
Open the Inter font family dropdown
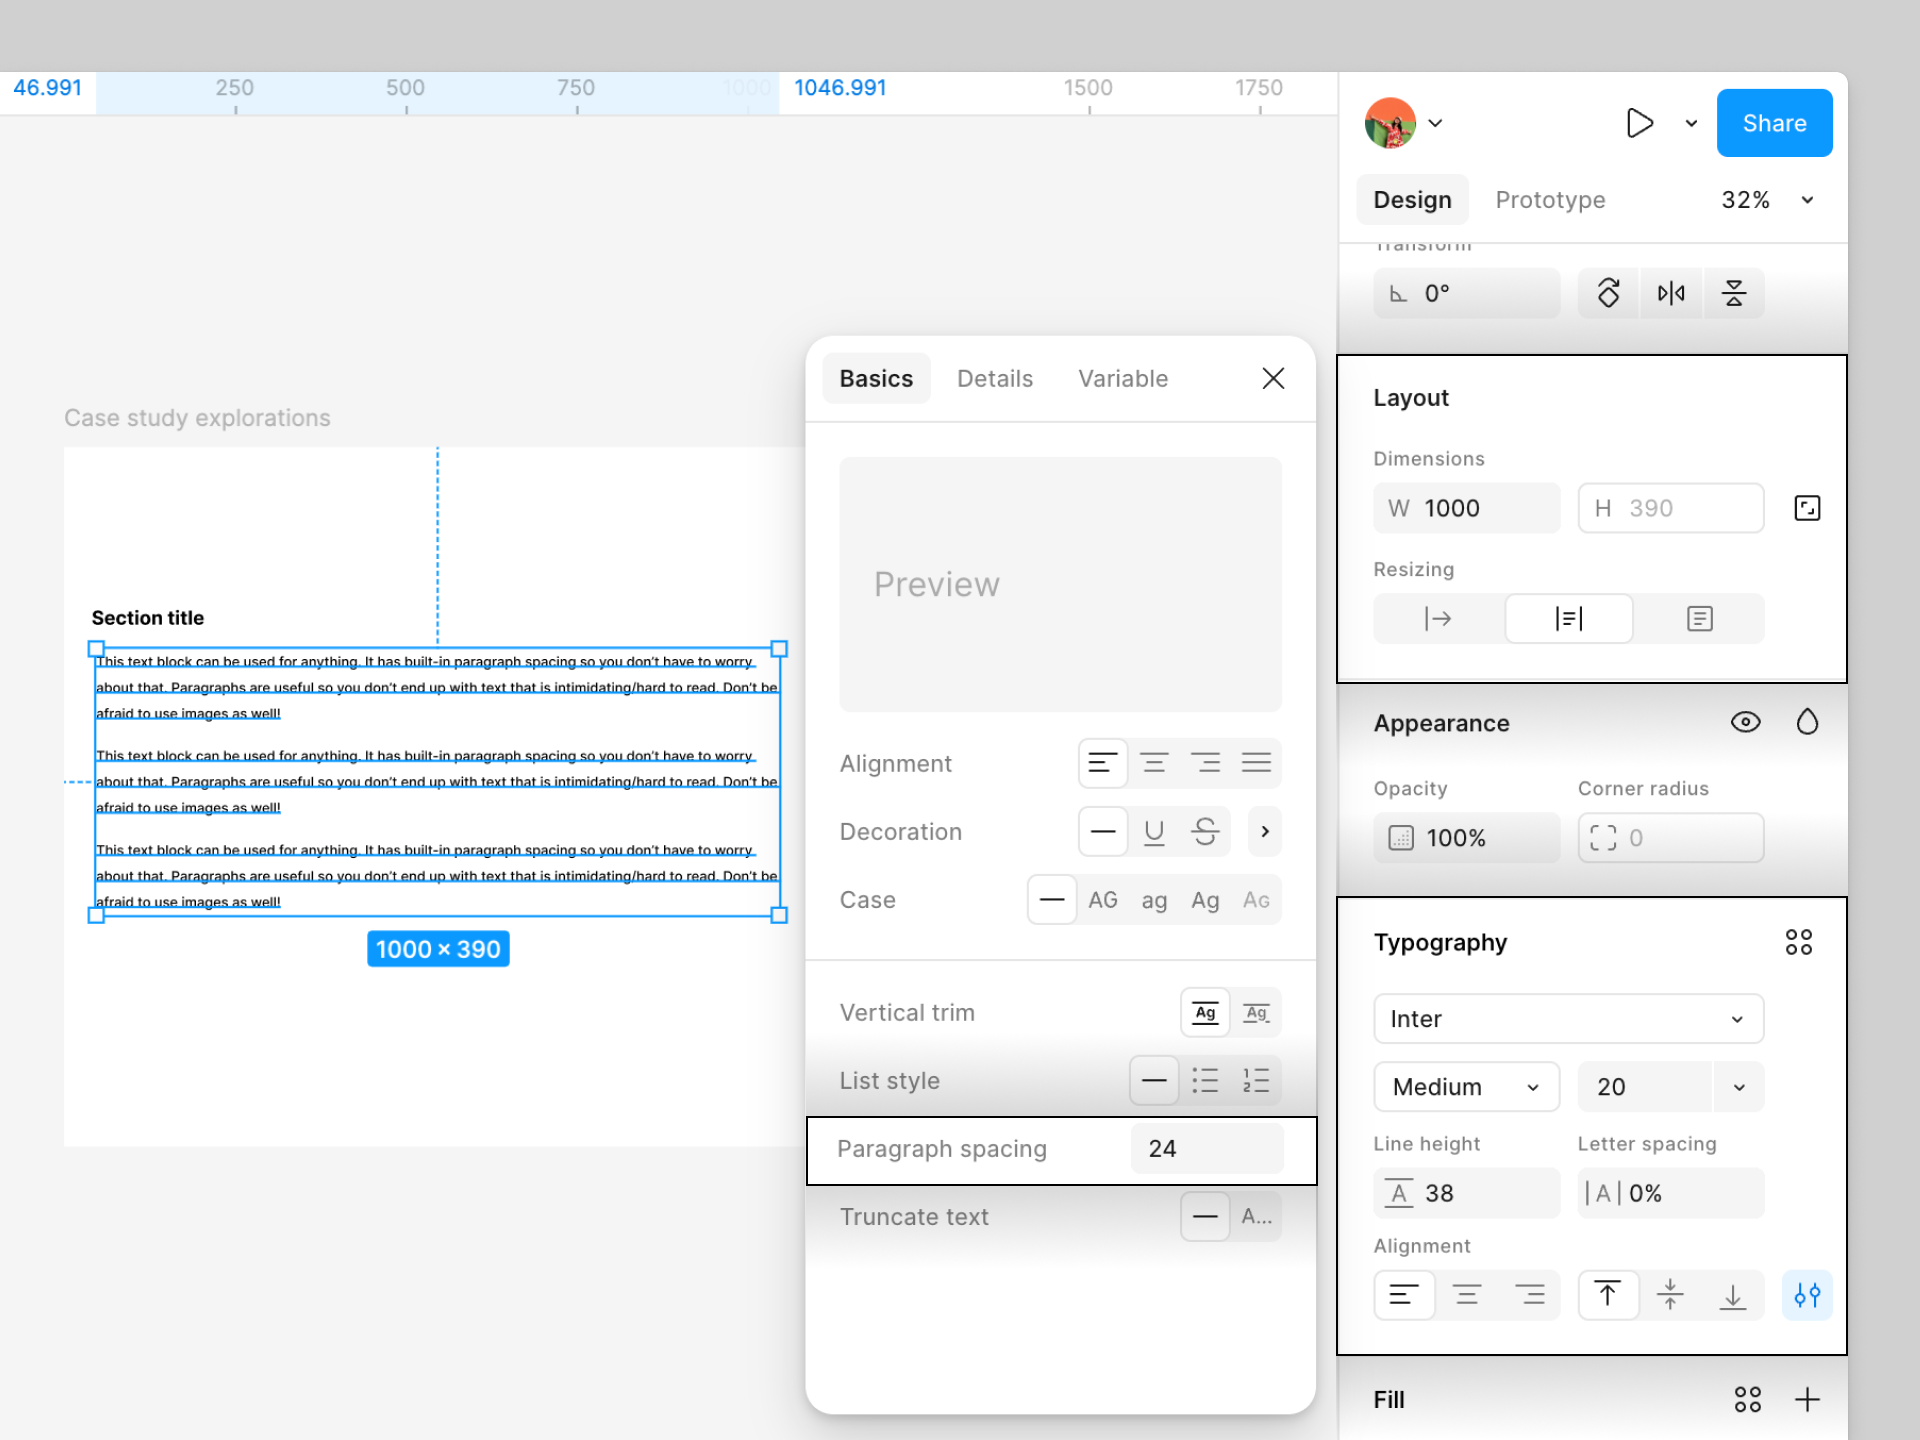pyautogui.click(x=1567, y=1019)
